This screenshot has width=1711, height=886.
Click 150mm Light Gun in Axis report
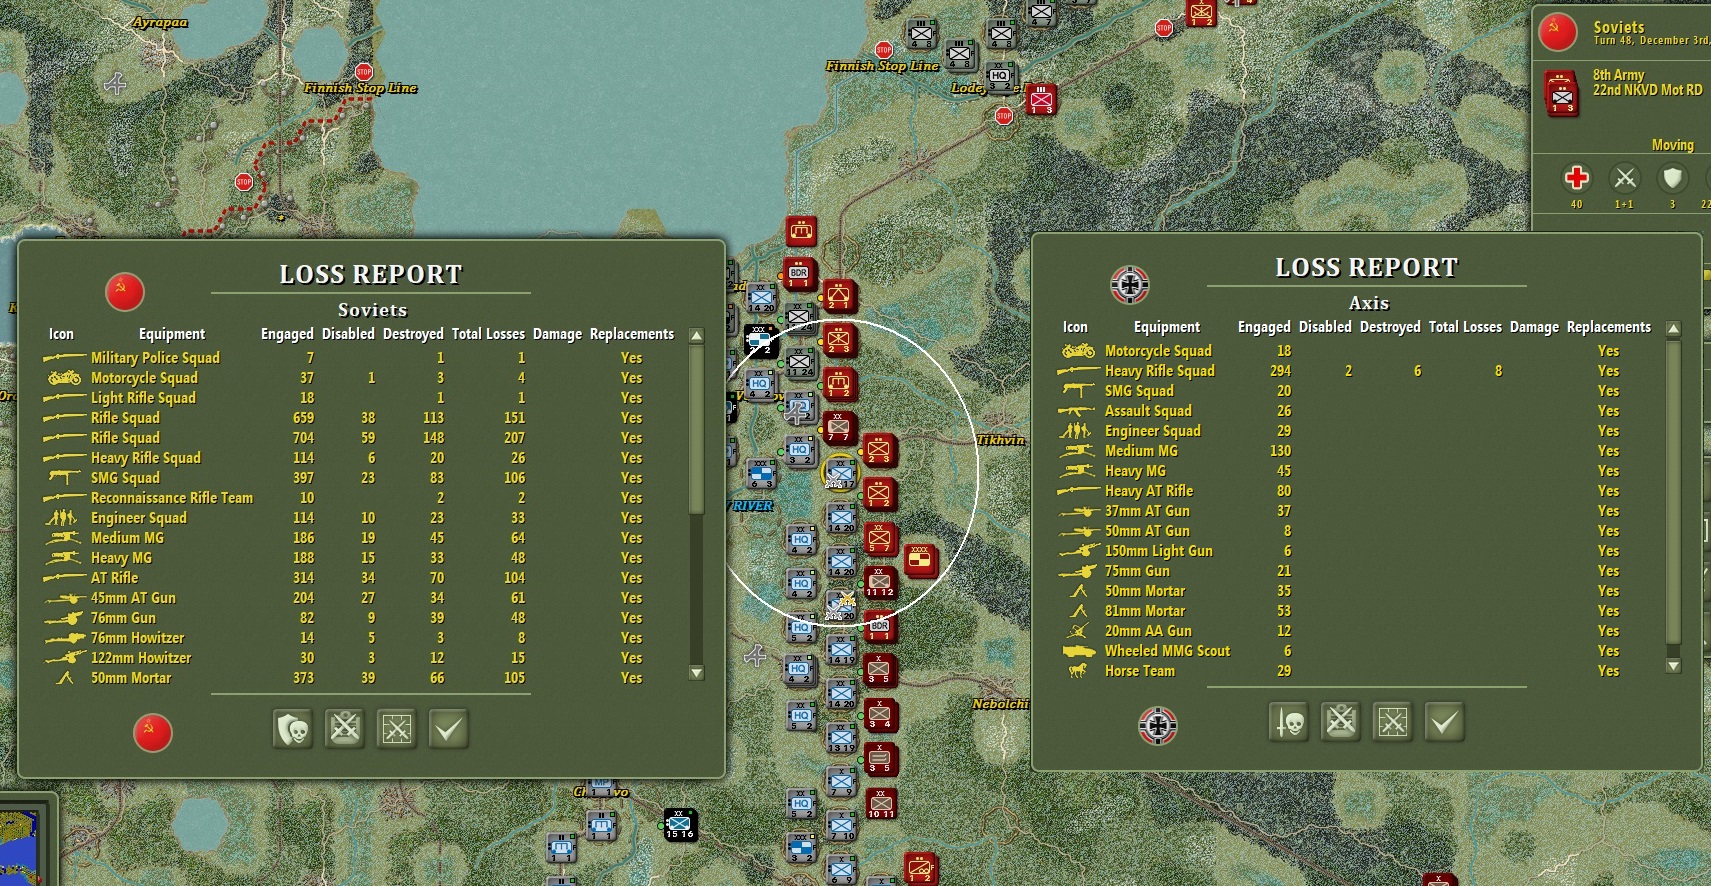coord(1158,551)
